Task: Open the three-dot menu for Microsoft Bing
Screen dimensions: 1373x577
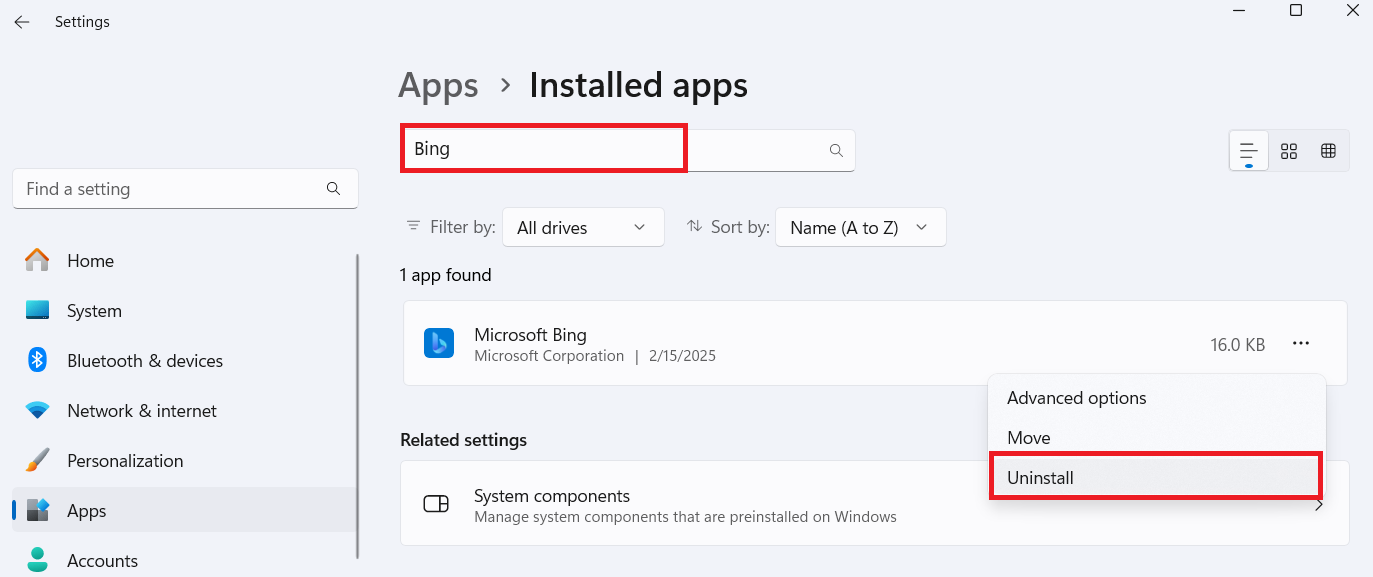Action: tap(1300, 344)
